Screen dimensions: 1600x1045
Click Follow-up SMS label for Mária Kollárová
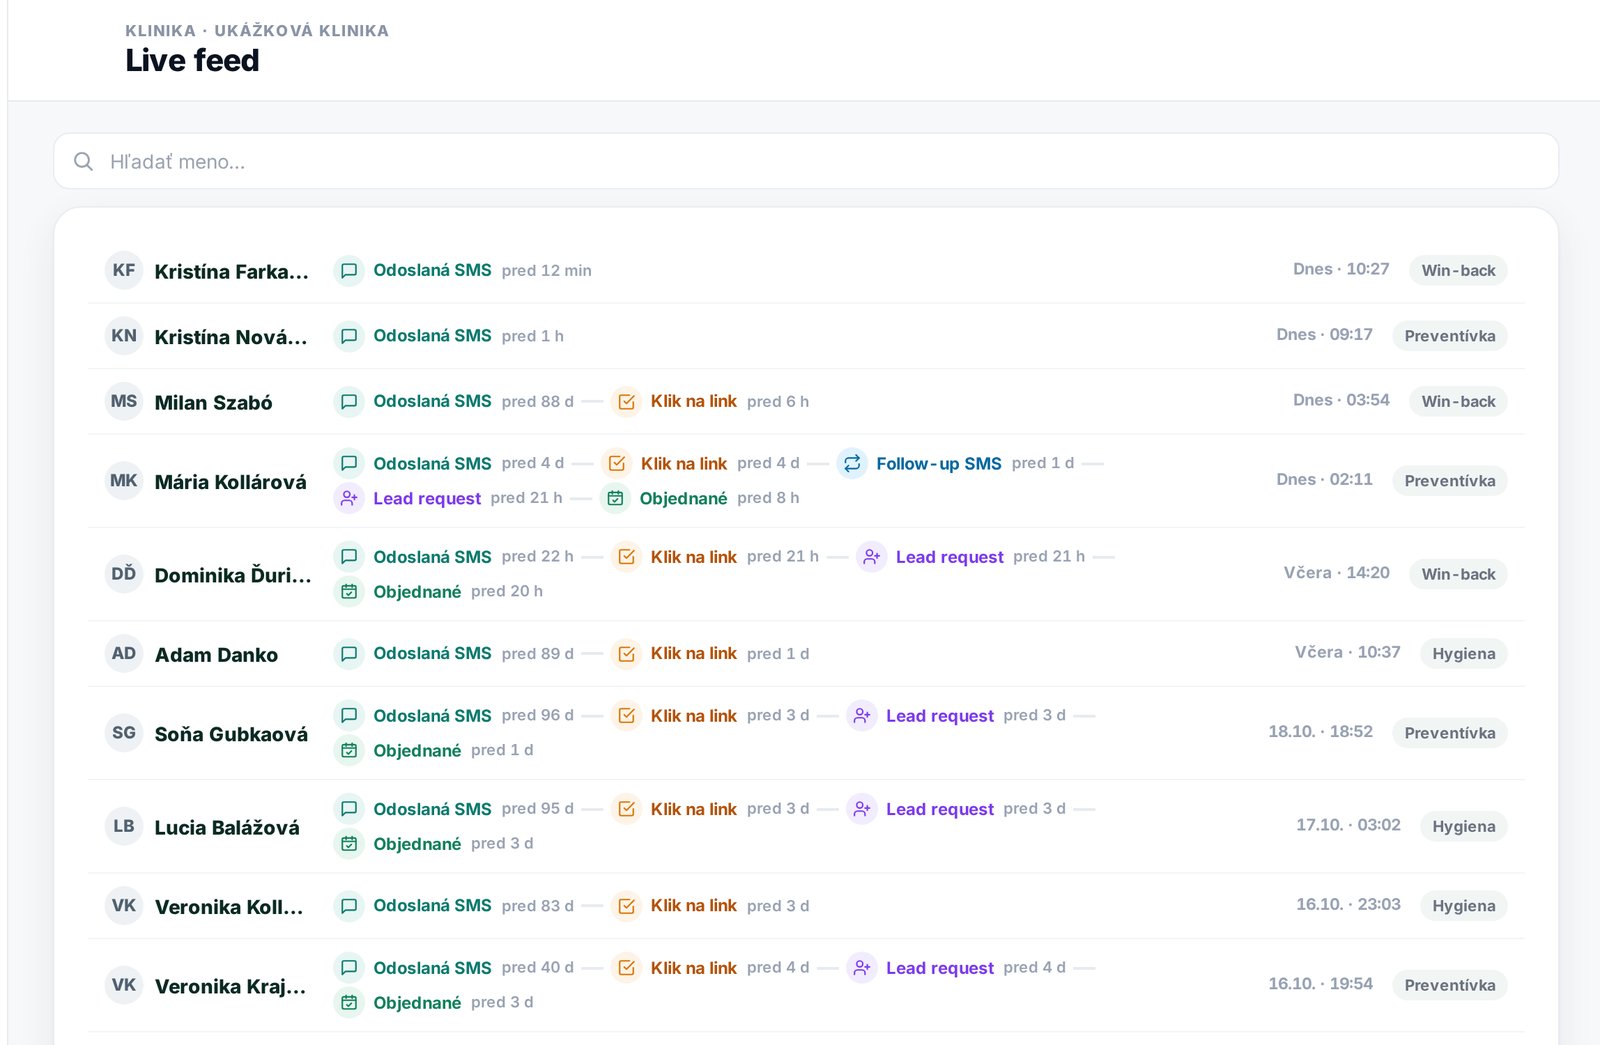tap(939, 464)
